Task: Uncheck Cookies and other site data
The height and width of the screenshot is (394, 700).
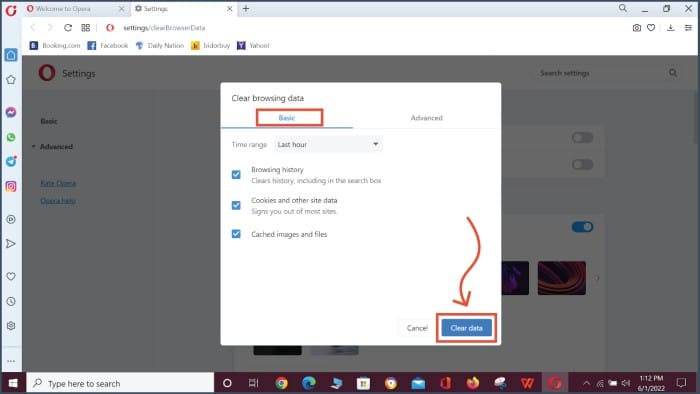Action: [x=236, y=205]
